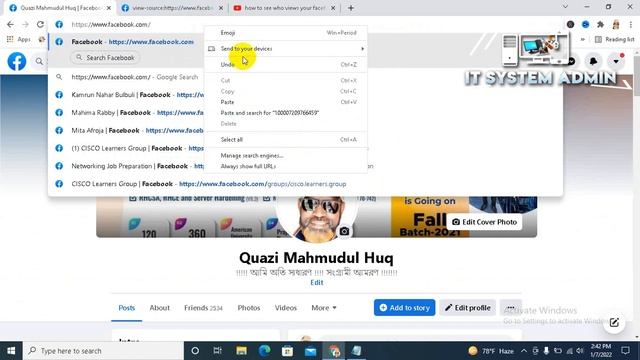Launch Microsoft Edge from the taskbar
The width and height of the screenshot is (640, 360).
264,351
